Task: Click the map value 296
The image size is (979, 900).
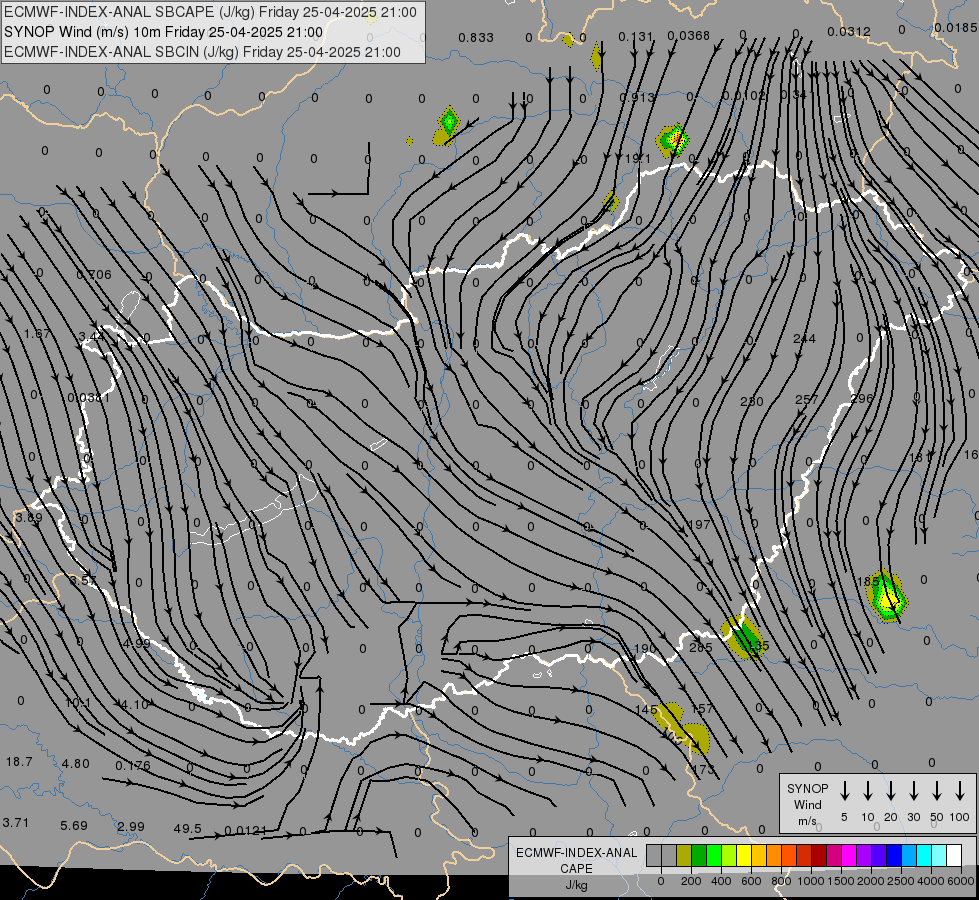Action: [862, 398]
